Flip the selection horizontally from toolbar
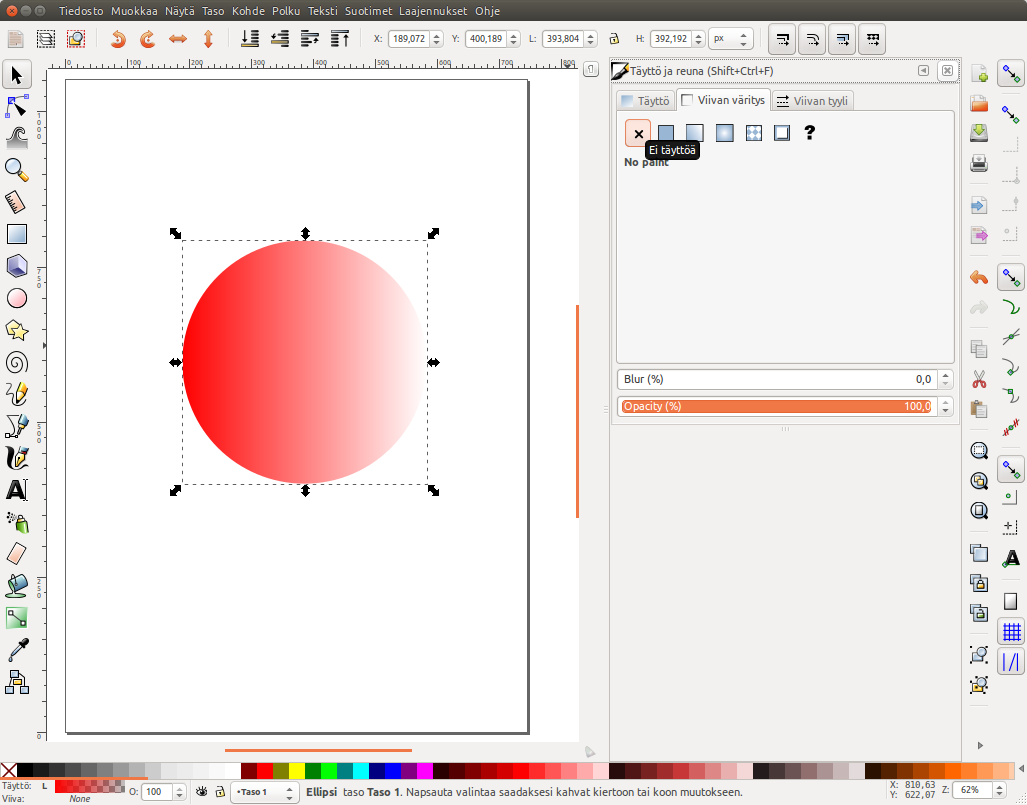This screenshot has width=1027, height=805. (178, 39)
